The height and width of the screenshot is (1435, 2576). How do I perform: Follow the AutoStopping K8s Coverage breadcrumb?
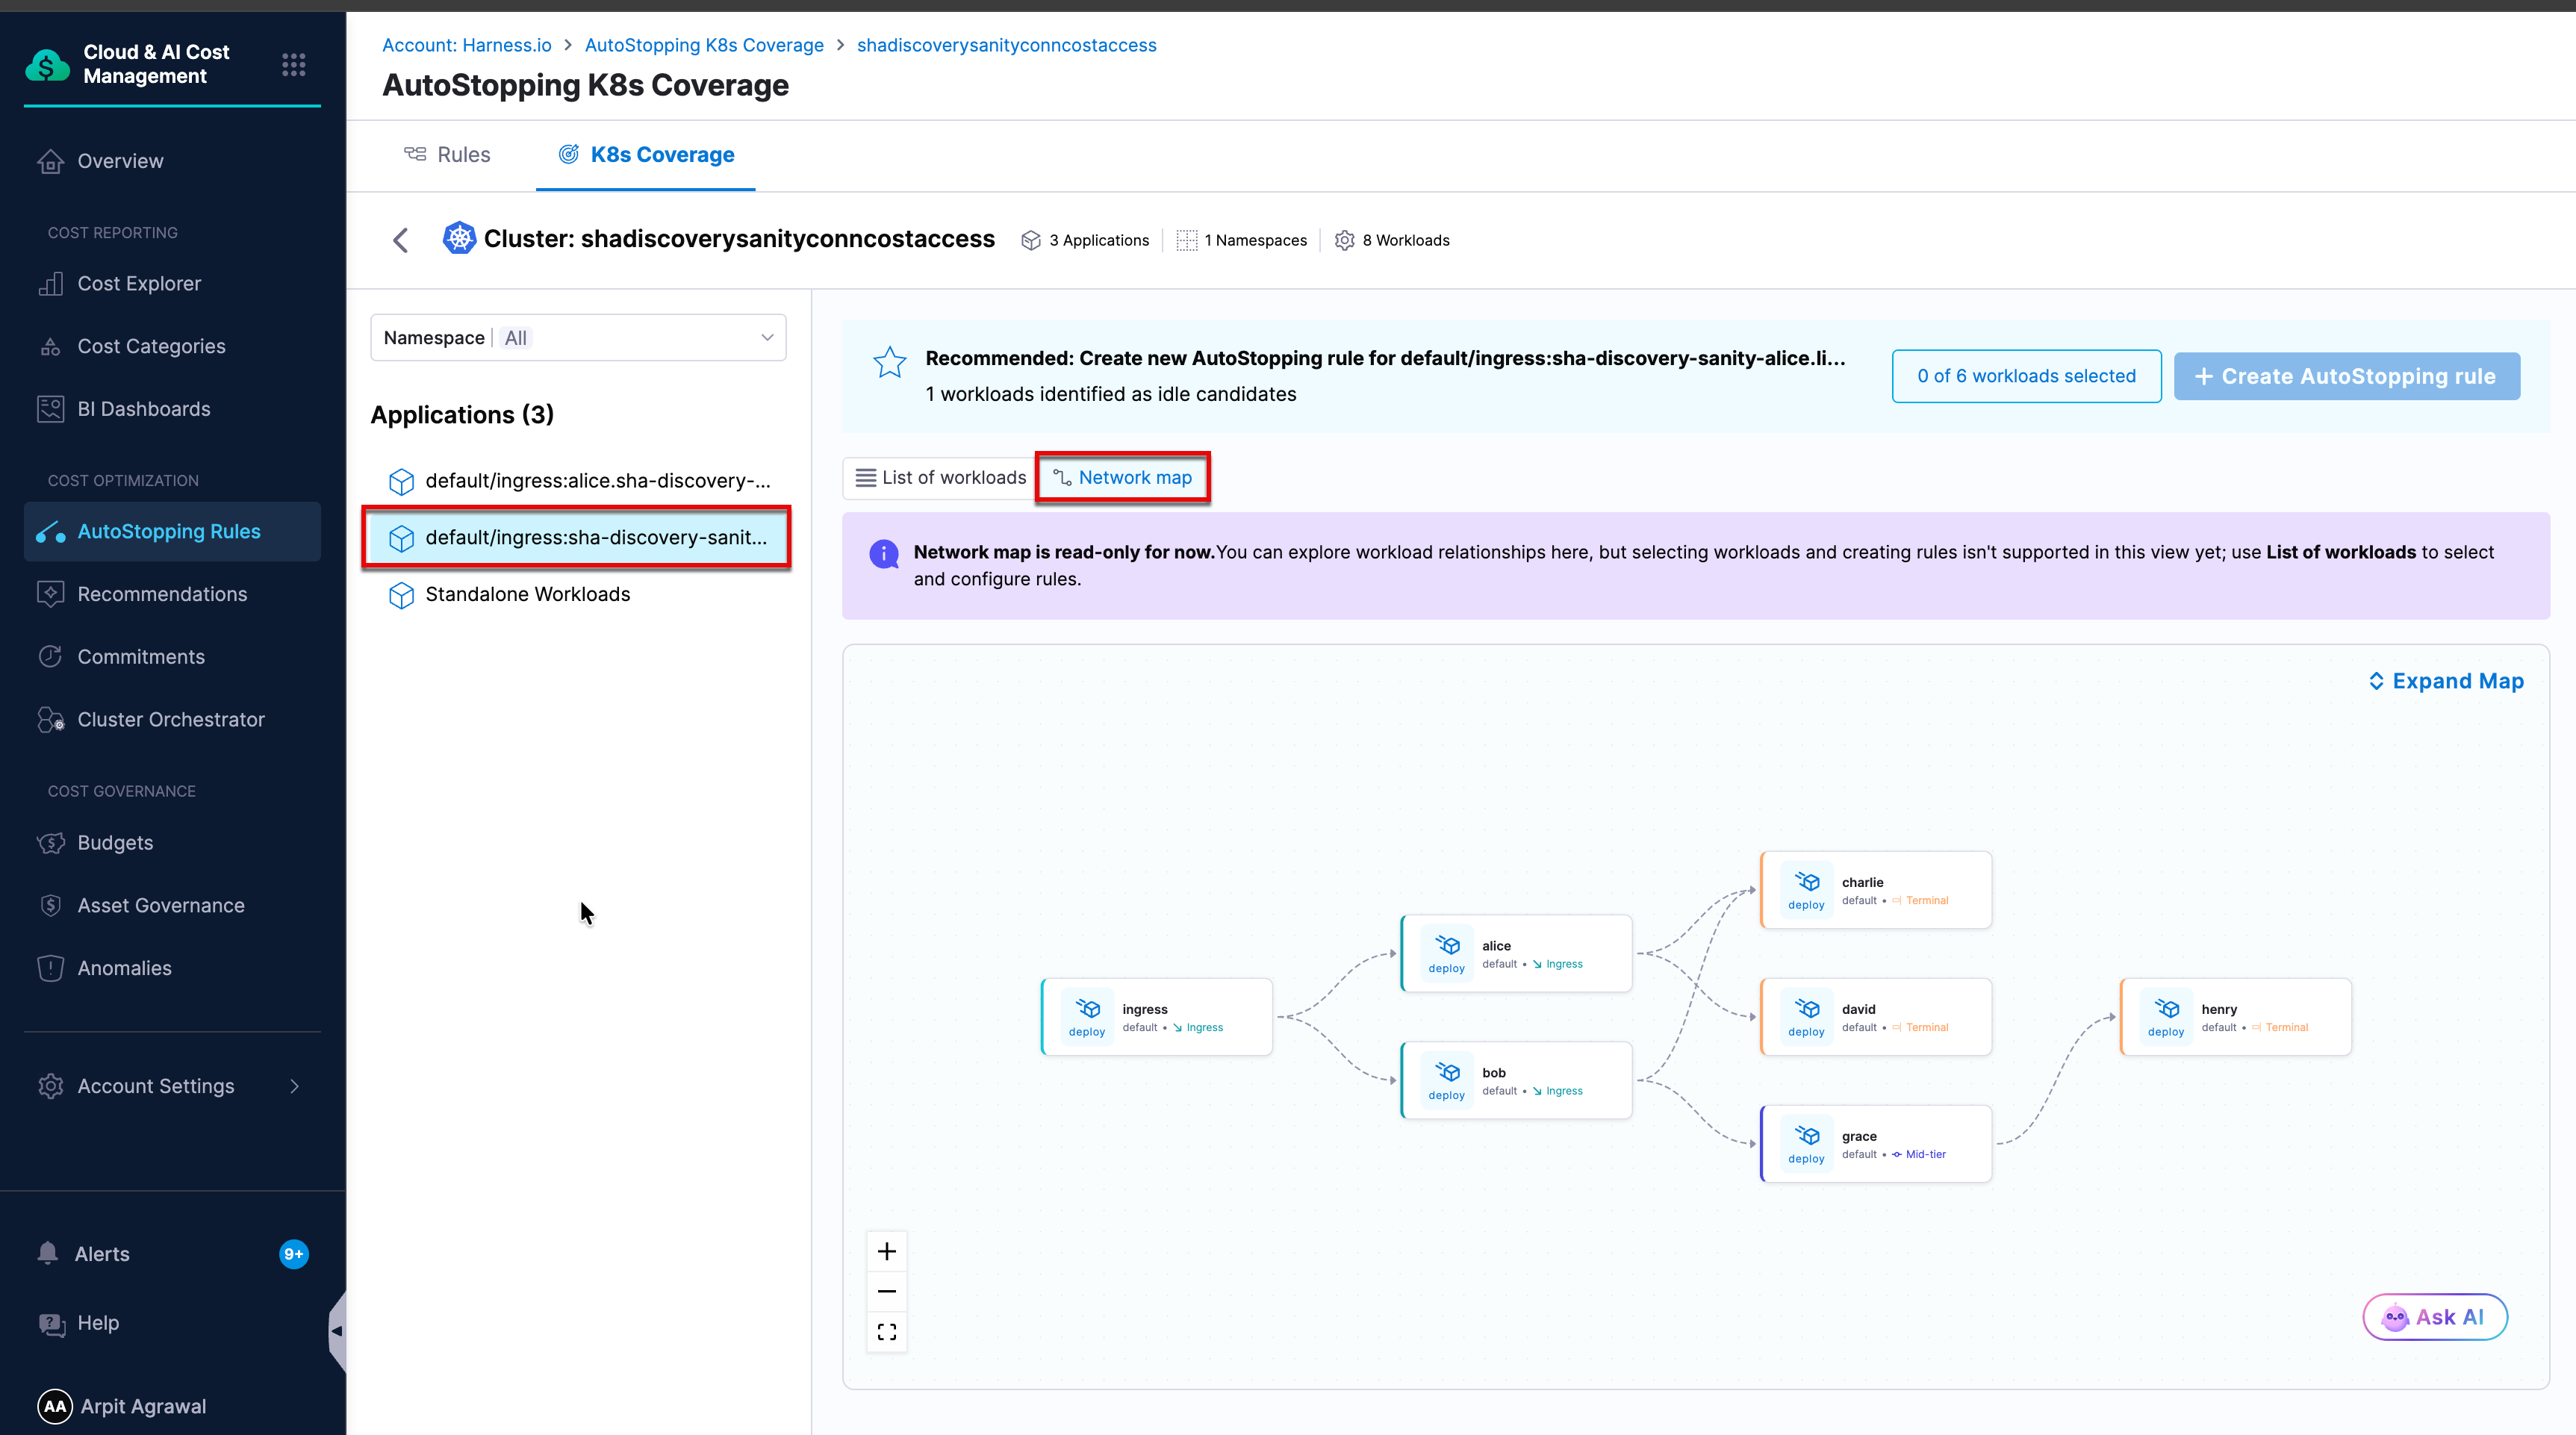(x=704, y=45)
